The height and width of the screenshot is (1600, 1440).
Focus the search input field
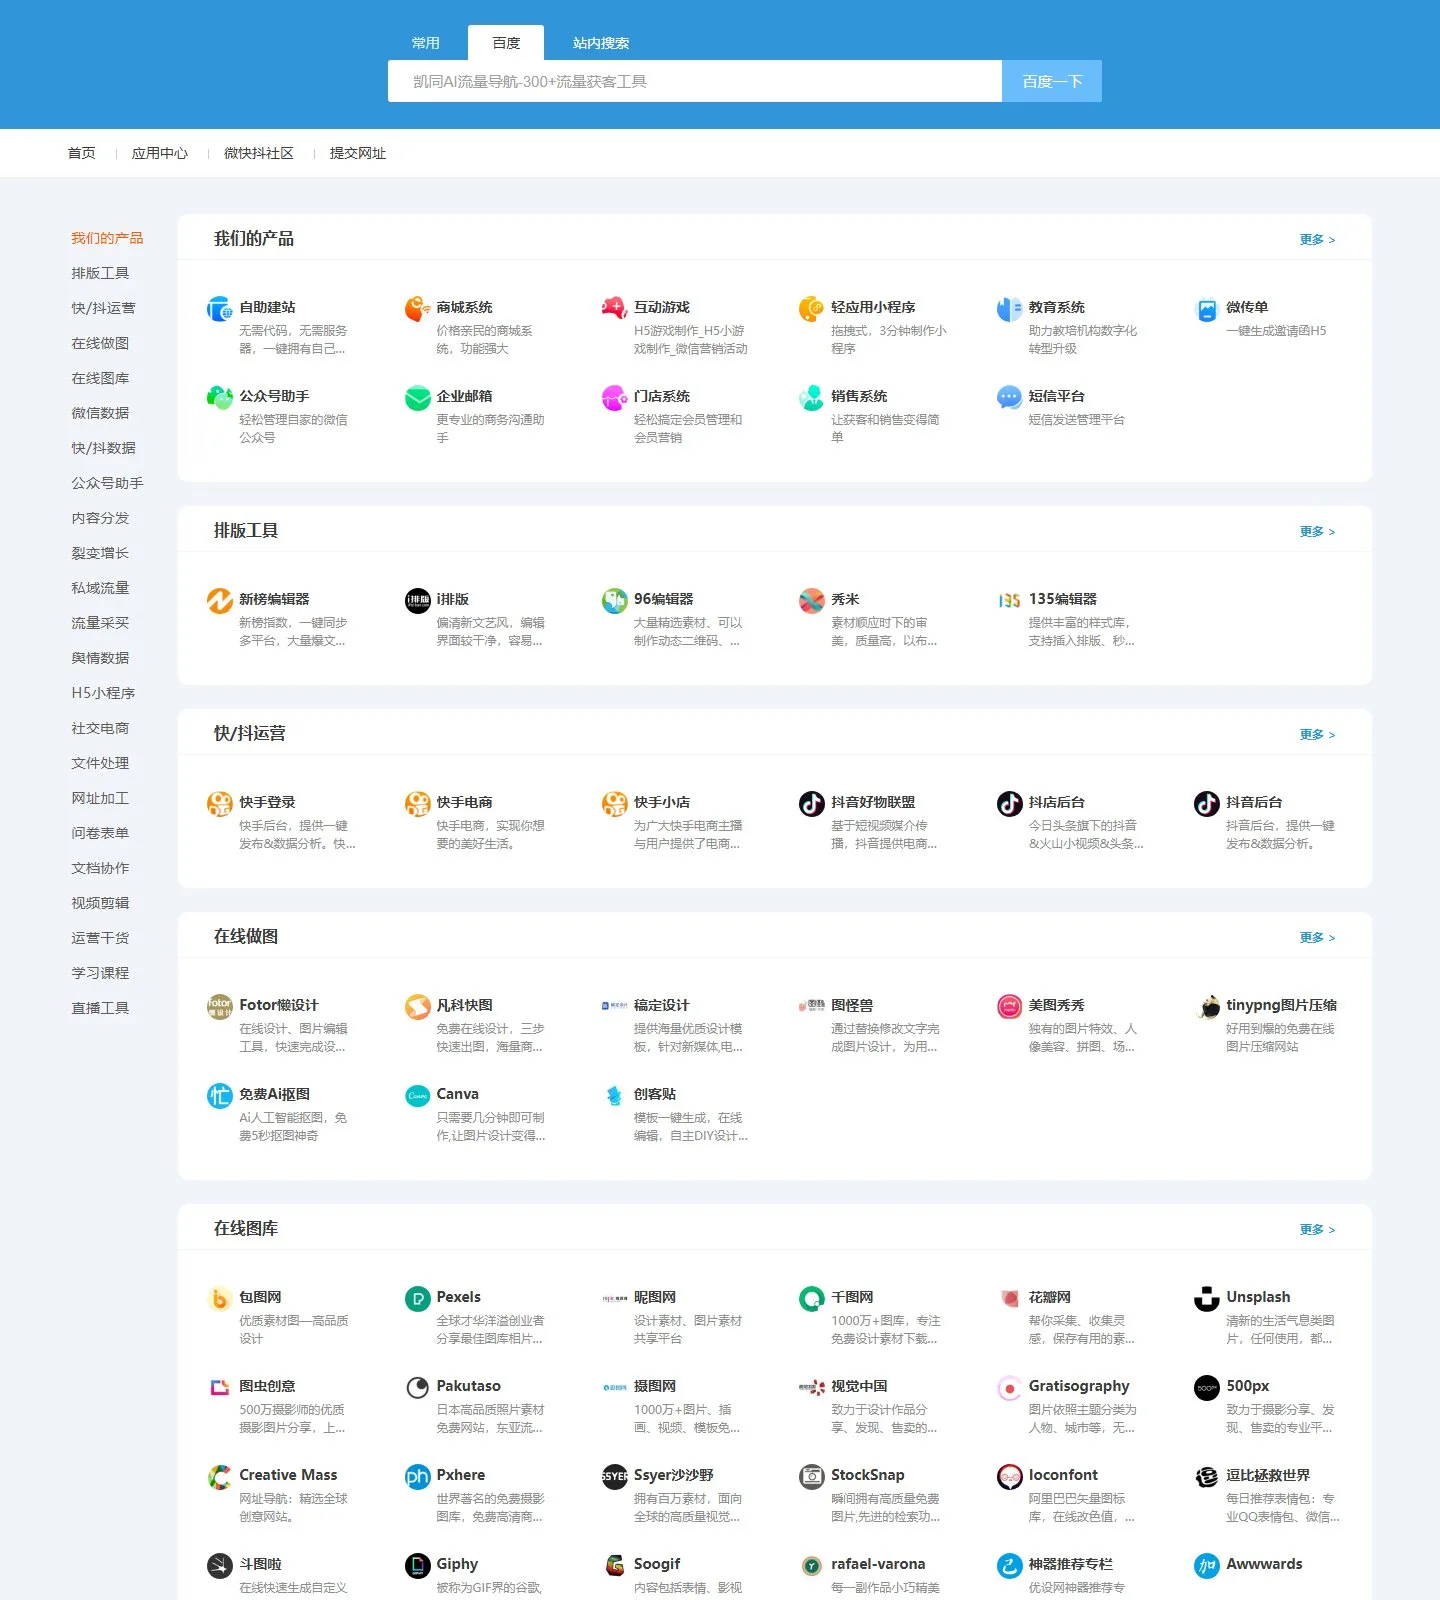point(695,81)
